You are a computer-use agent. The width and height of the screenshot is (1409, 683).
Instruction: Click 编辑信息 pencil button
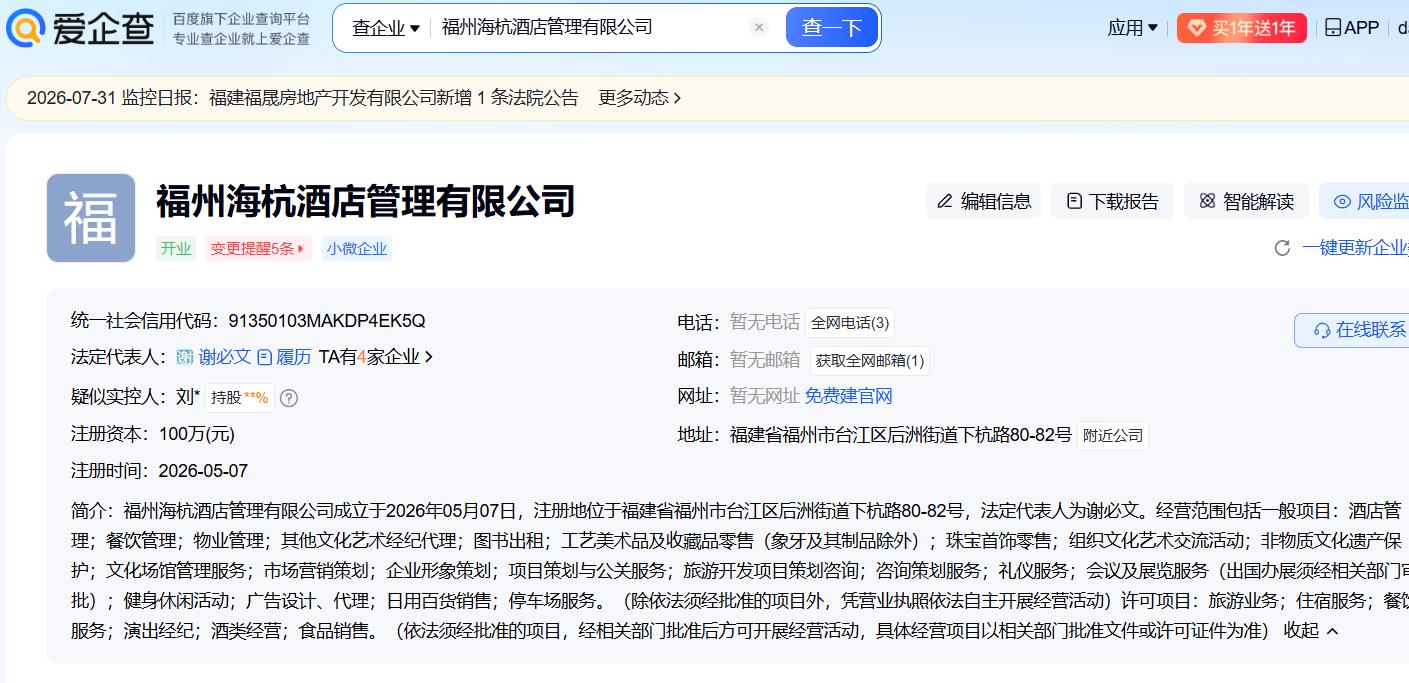(984, 201)
